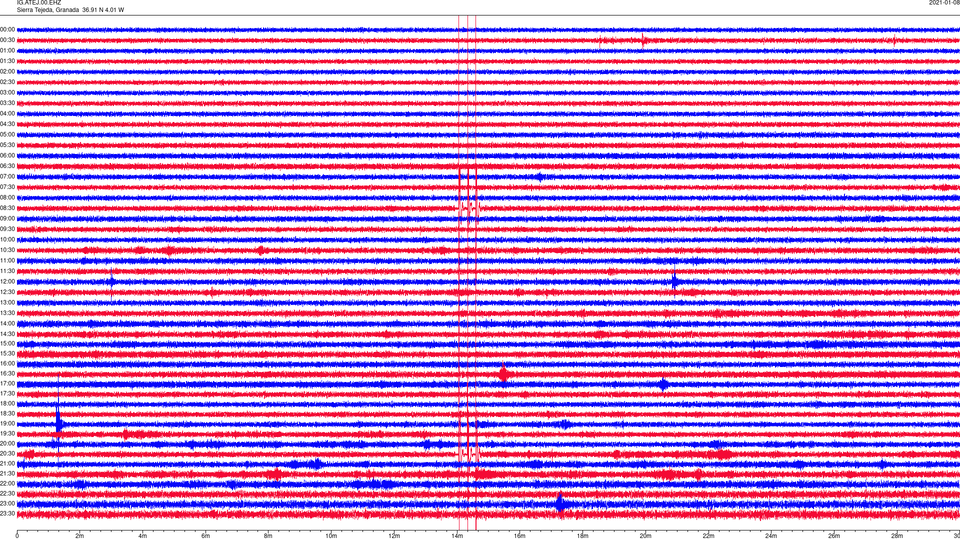The width and height of the screenshot is (960, 540).
Task: Select the 24m minute axis label
Action: click(x=771, y=536)
